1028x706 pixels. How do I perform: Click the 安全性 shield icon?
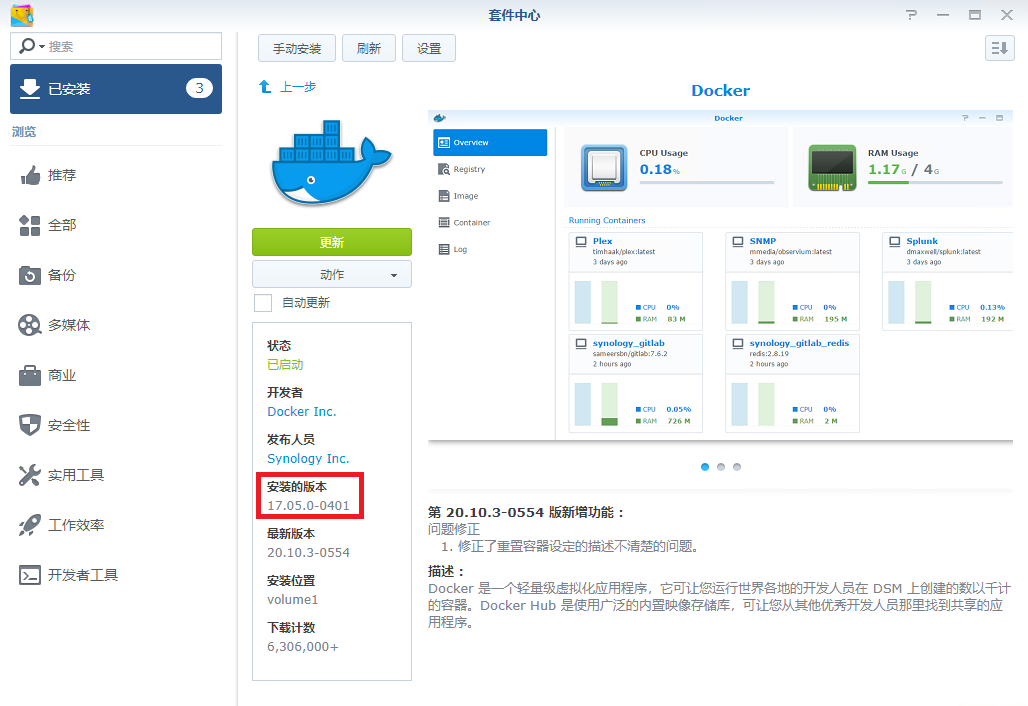30,426
